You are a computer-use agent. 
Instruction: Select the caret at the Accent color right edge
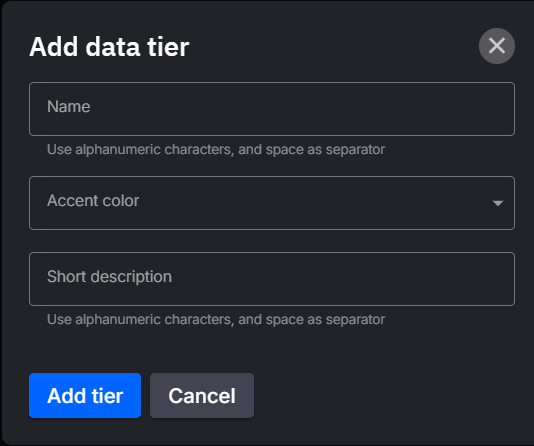click(x=498, y=203)
